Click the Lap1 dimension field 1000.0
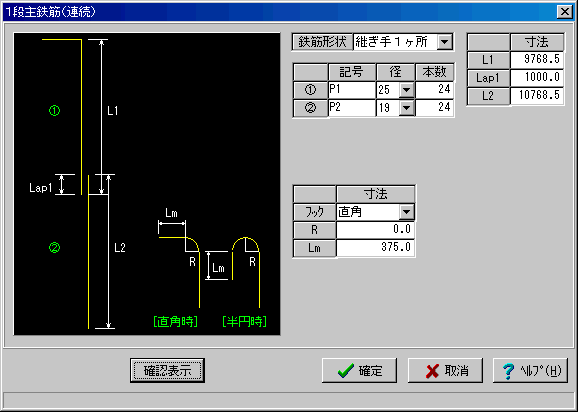The width and height of the screenshot is (578, 412). coord(537,77)
